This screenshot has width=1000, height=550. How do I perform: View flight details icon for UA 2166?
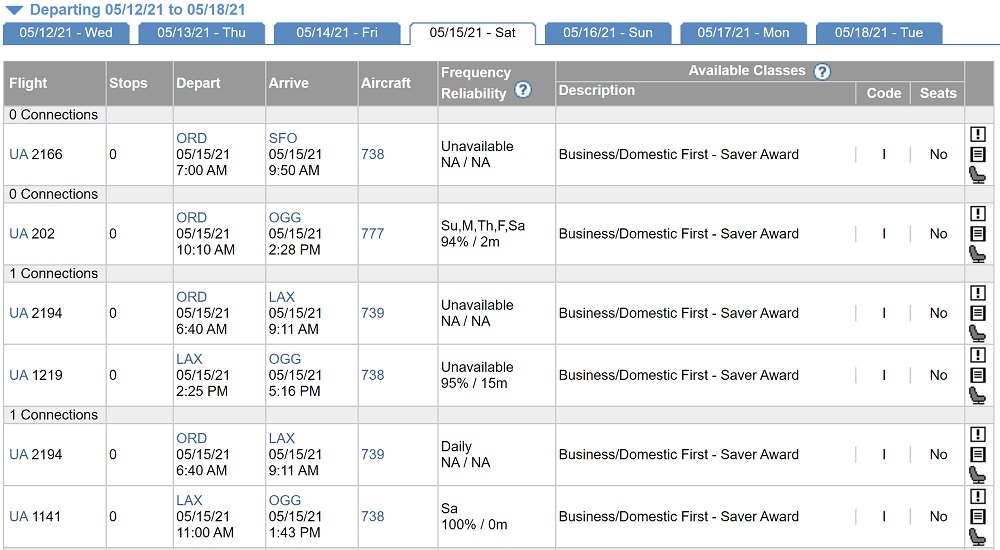pos(978,154)
